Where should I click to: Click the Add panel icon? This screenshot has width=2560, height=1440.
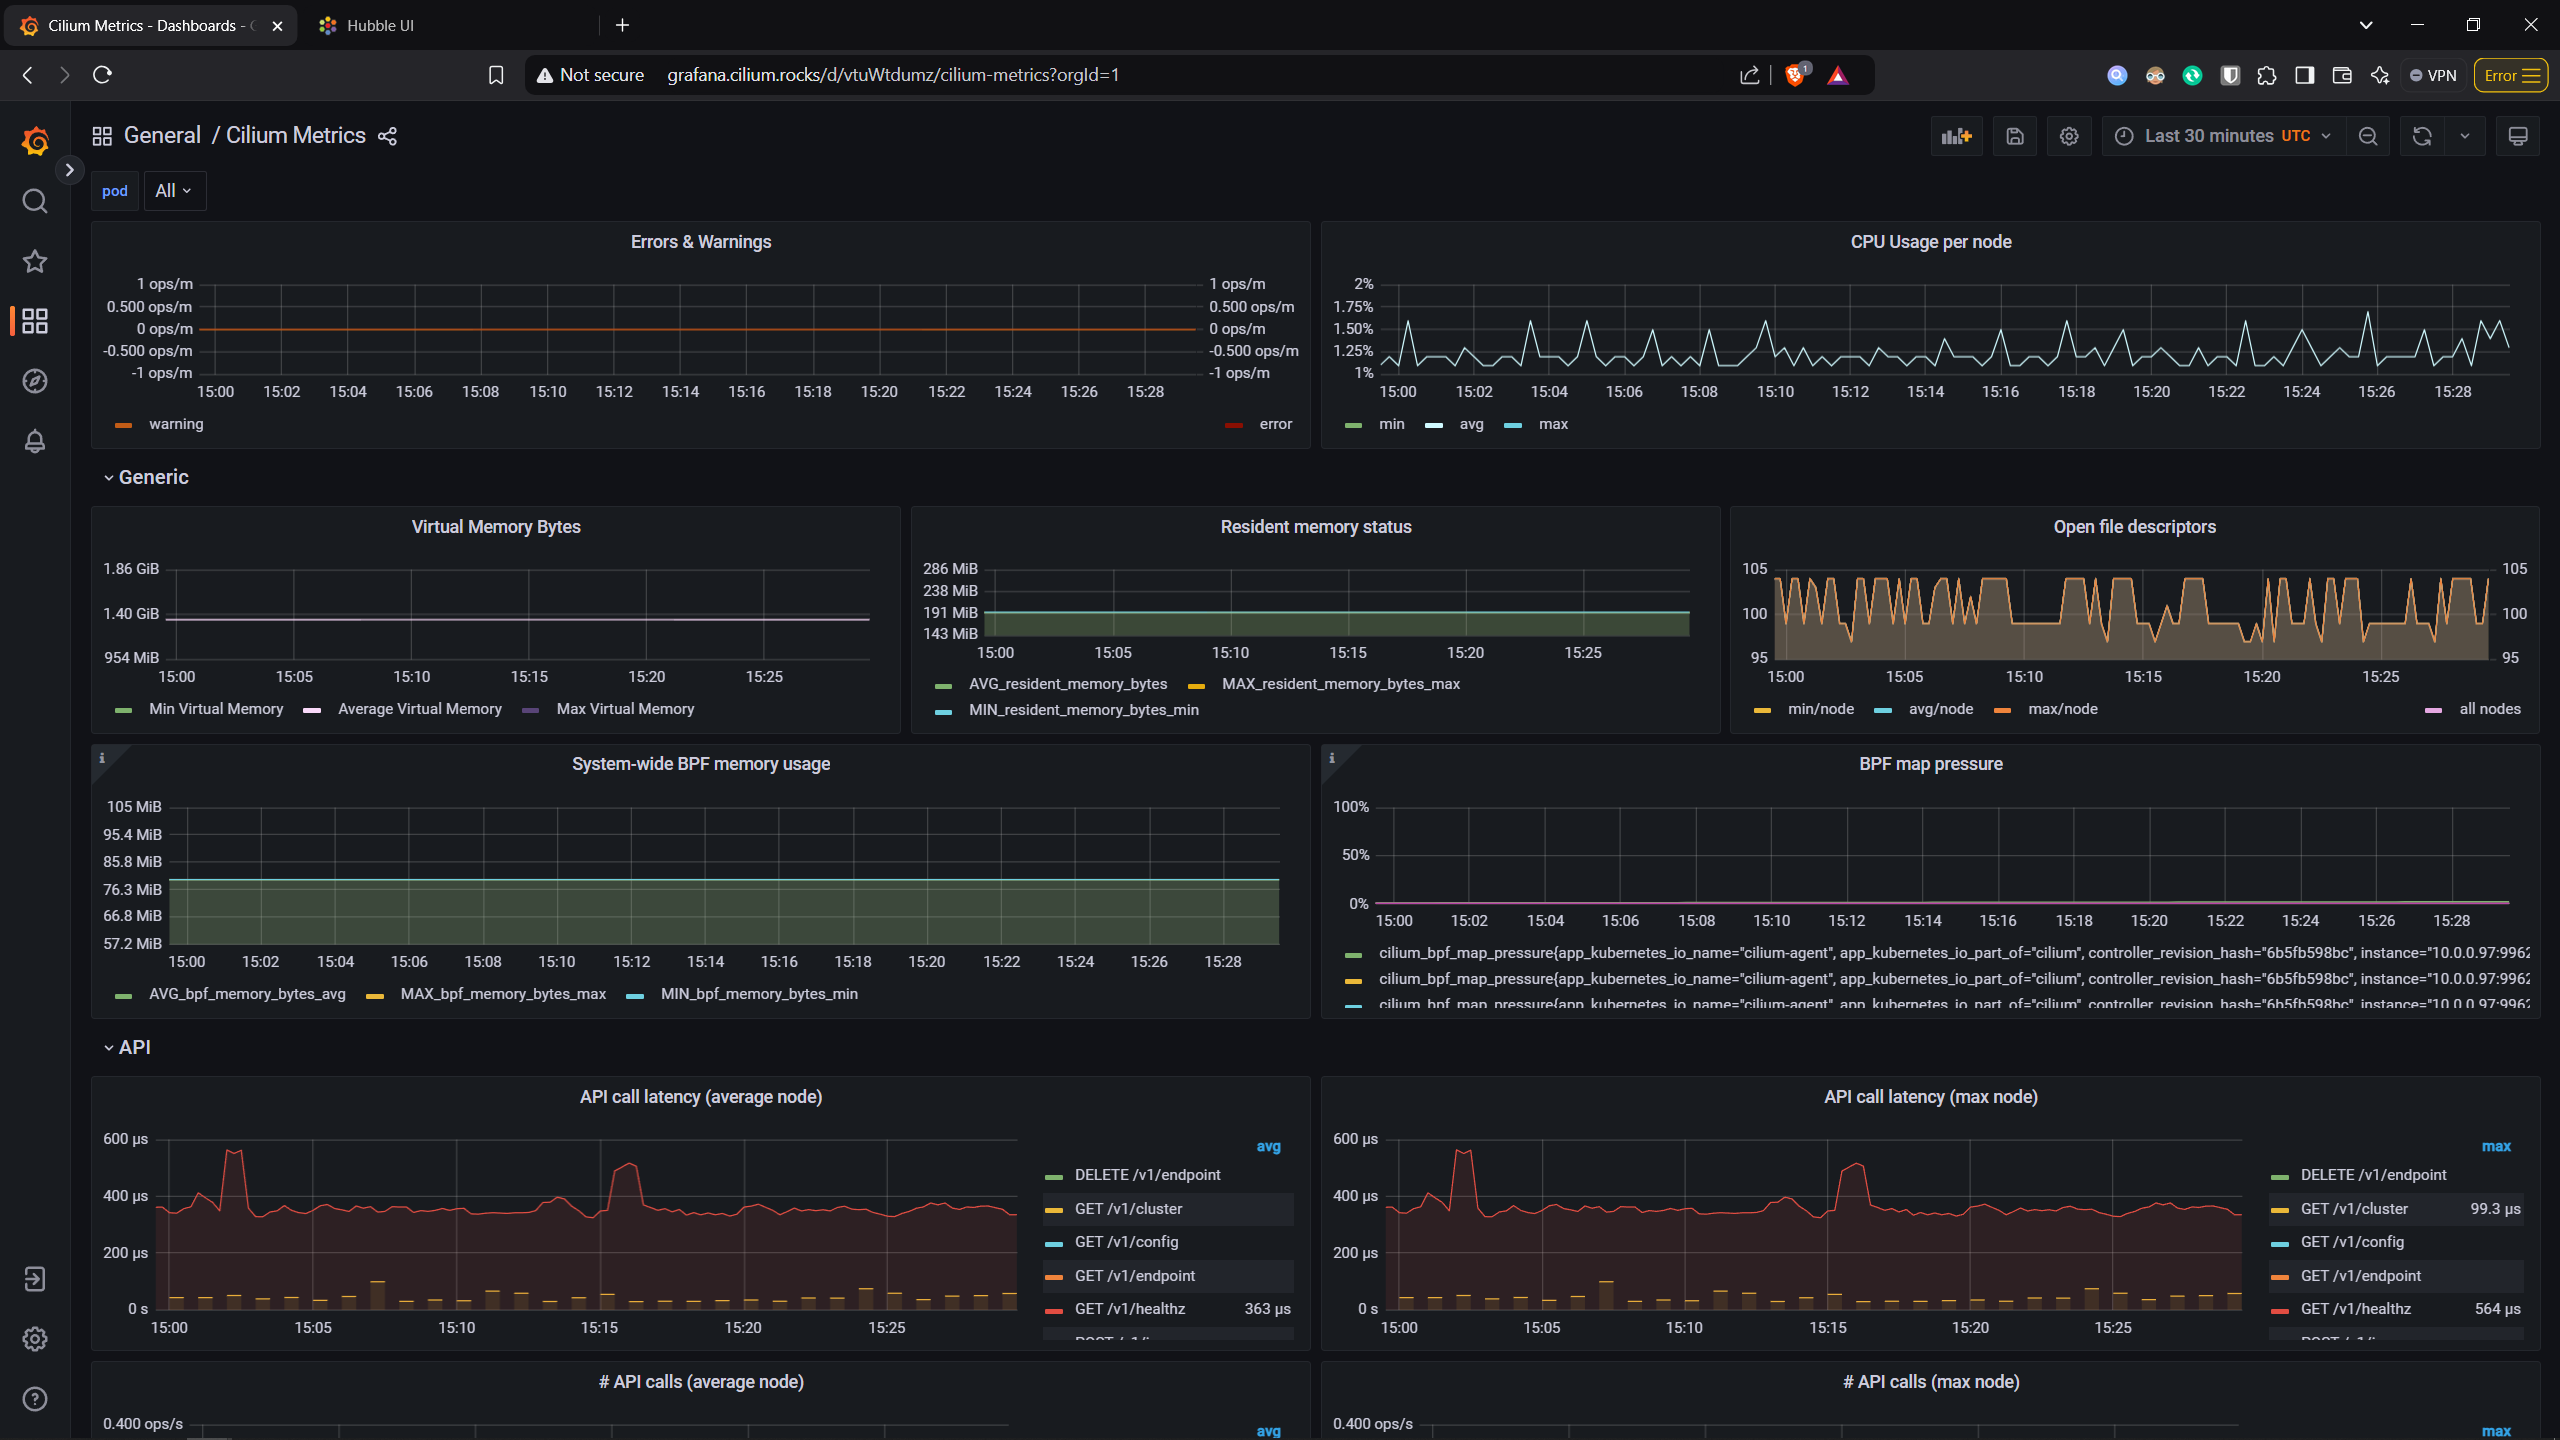tap(1956, 136)
